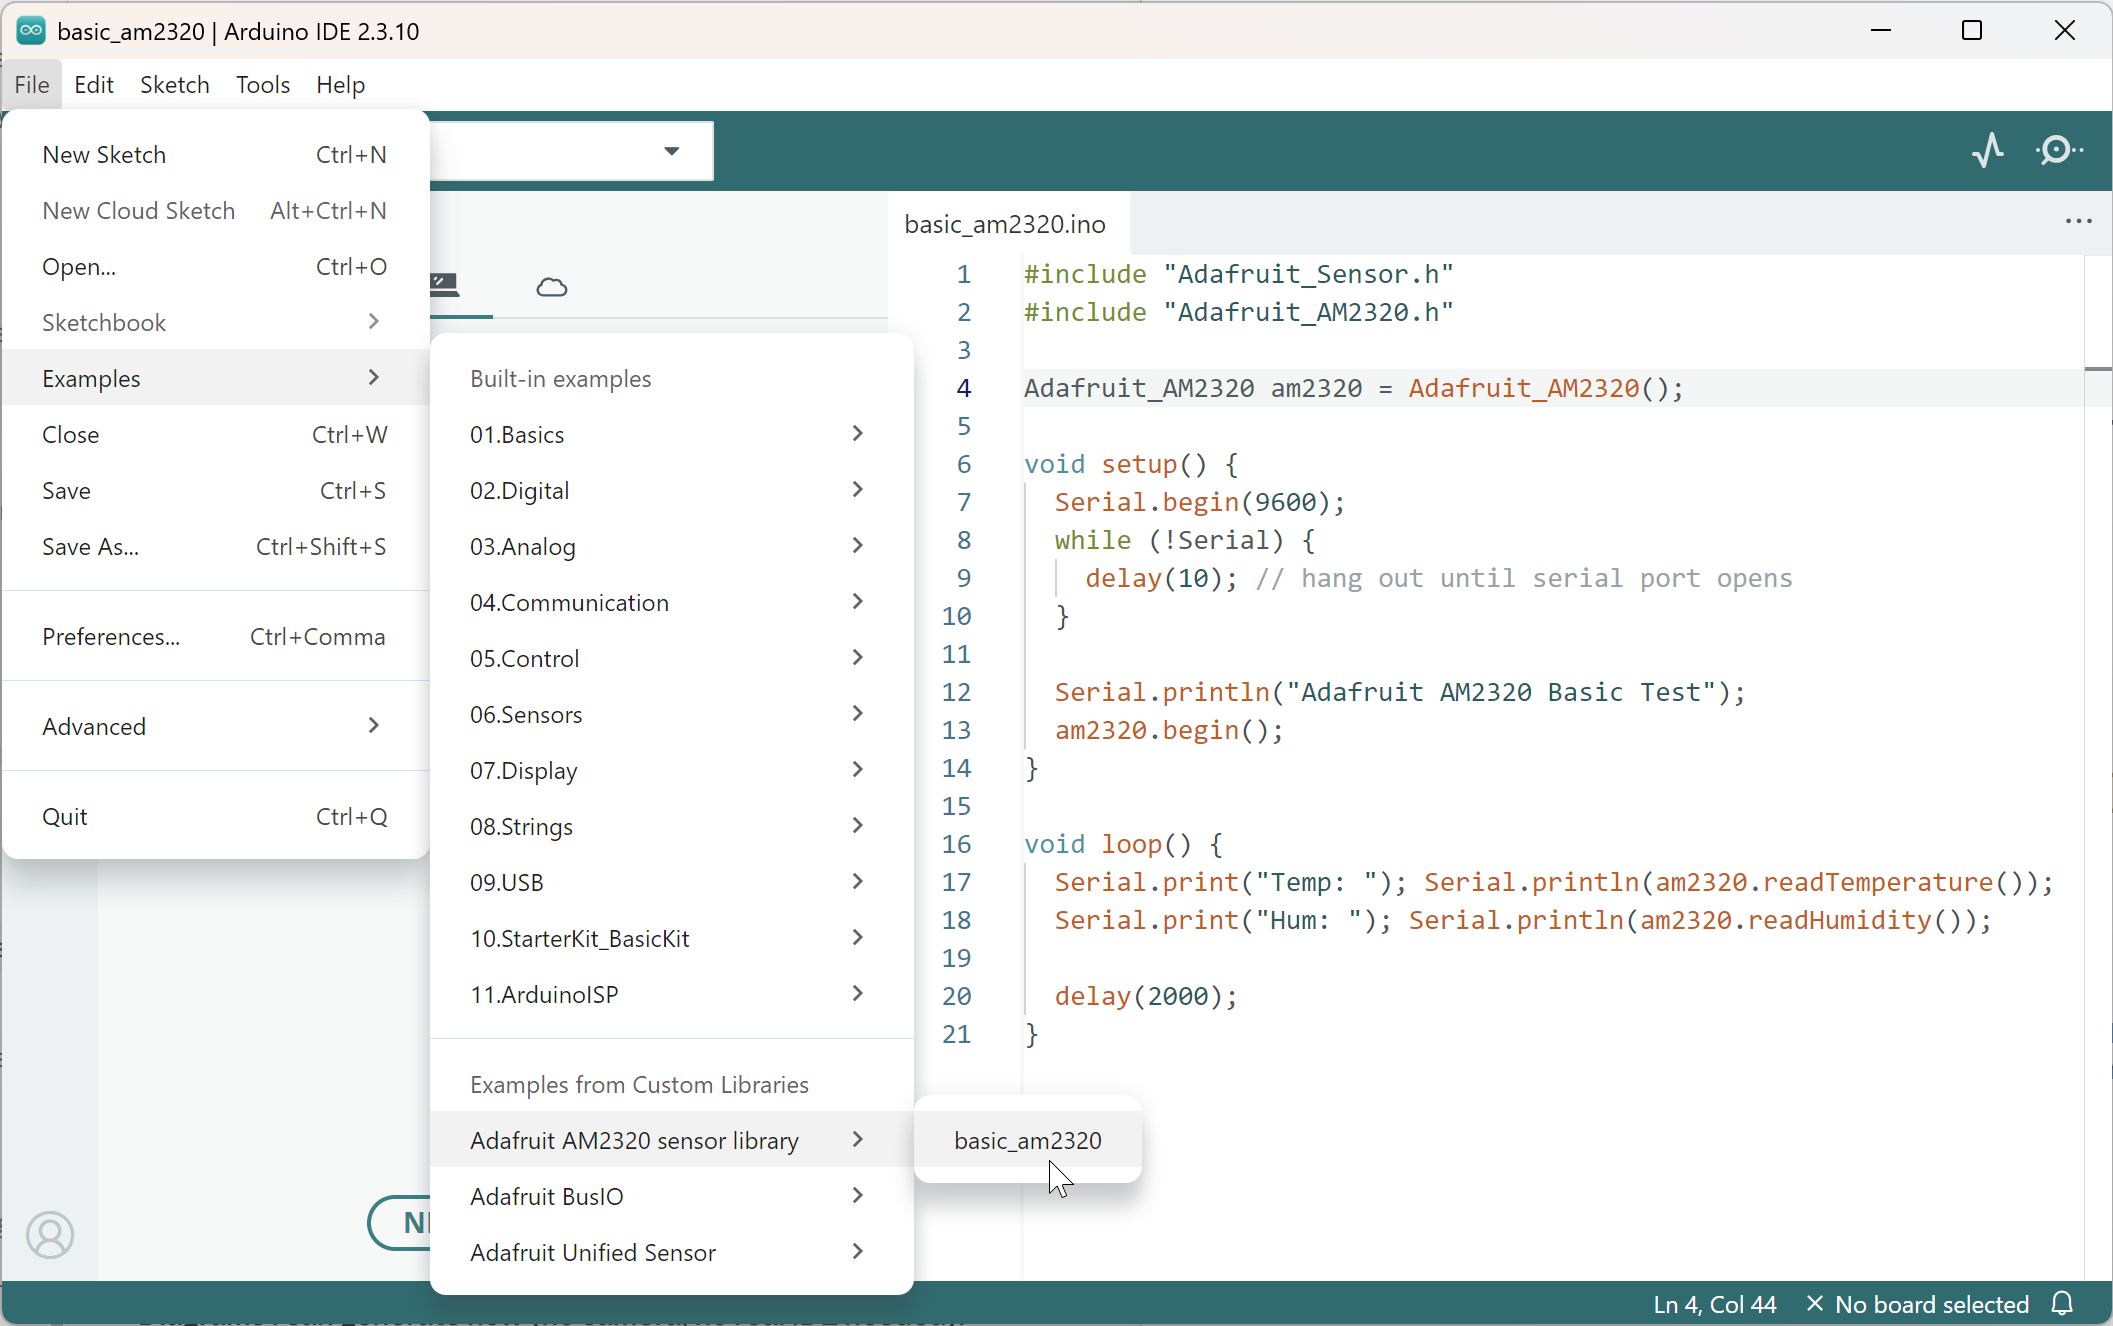Open notifications bell in status bar
The image size is (2113, 1326).
(x=2062, y=1304)
